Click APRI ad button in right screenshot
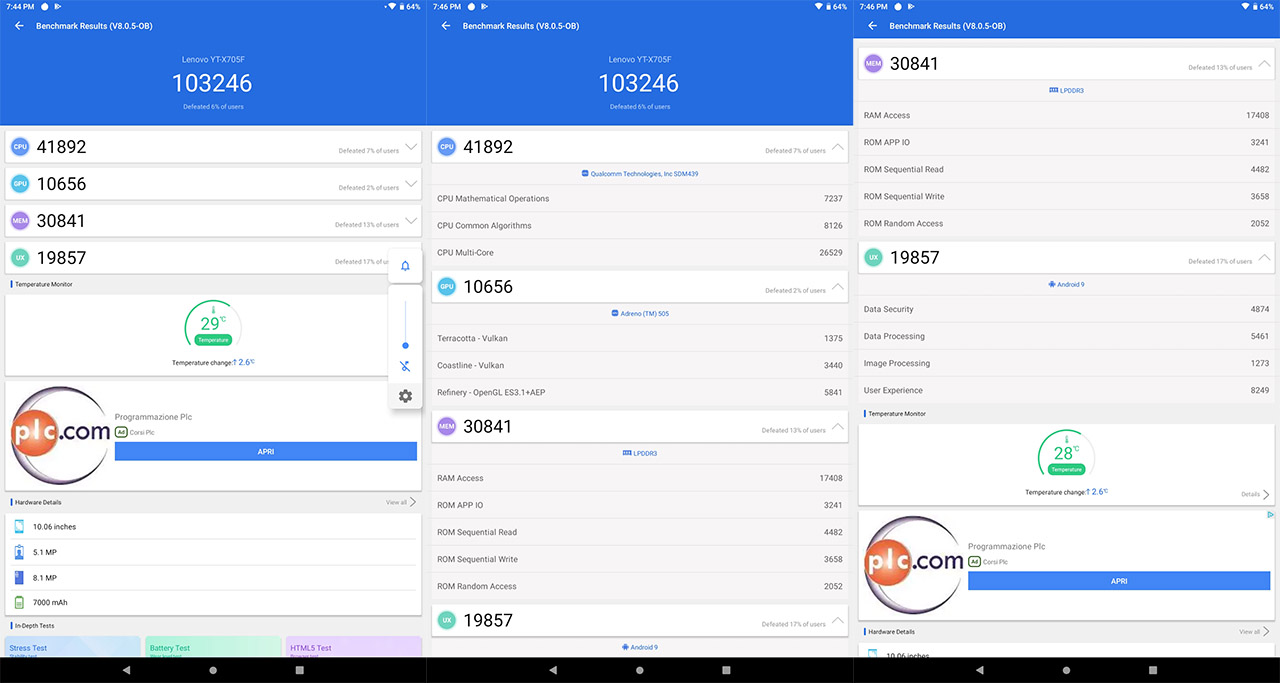The height and width of the screenshot is (683, 1280). (1119, 581)
